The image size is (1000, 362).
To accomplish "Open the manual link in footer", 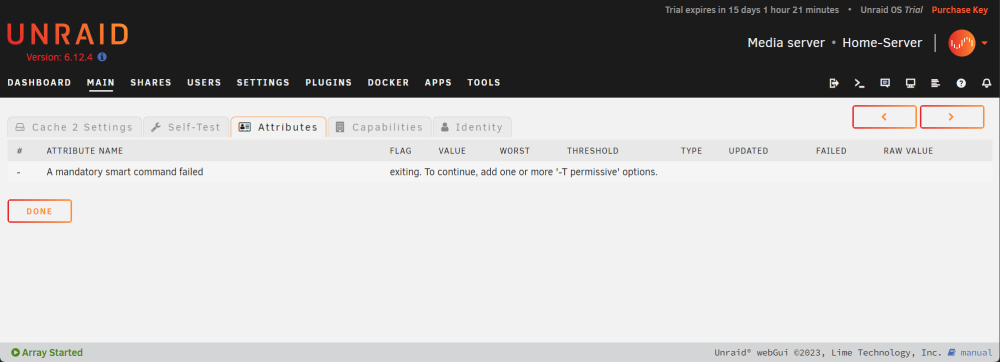I will click(x=970, y=352).
